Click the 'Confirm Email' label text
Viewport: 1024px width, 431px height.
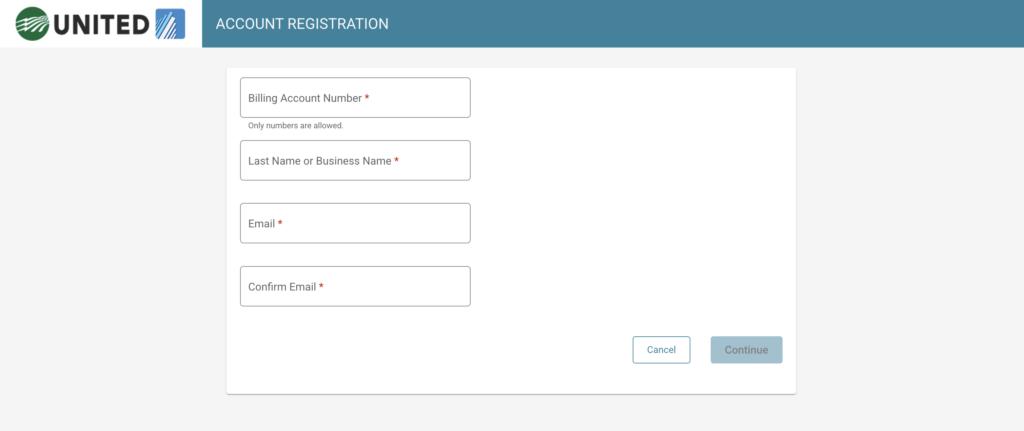(281, 287)
